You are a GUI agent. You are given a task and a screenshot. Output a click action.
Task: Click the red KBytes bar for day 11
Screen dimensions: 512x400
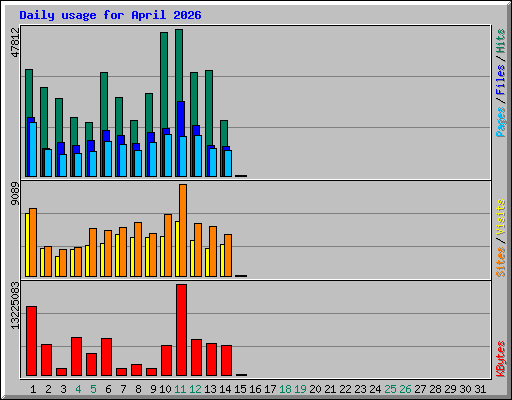click(181, 330)
